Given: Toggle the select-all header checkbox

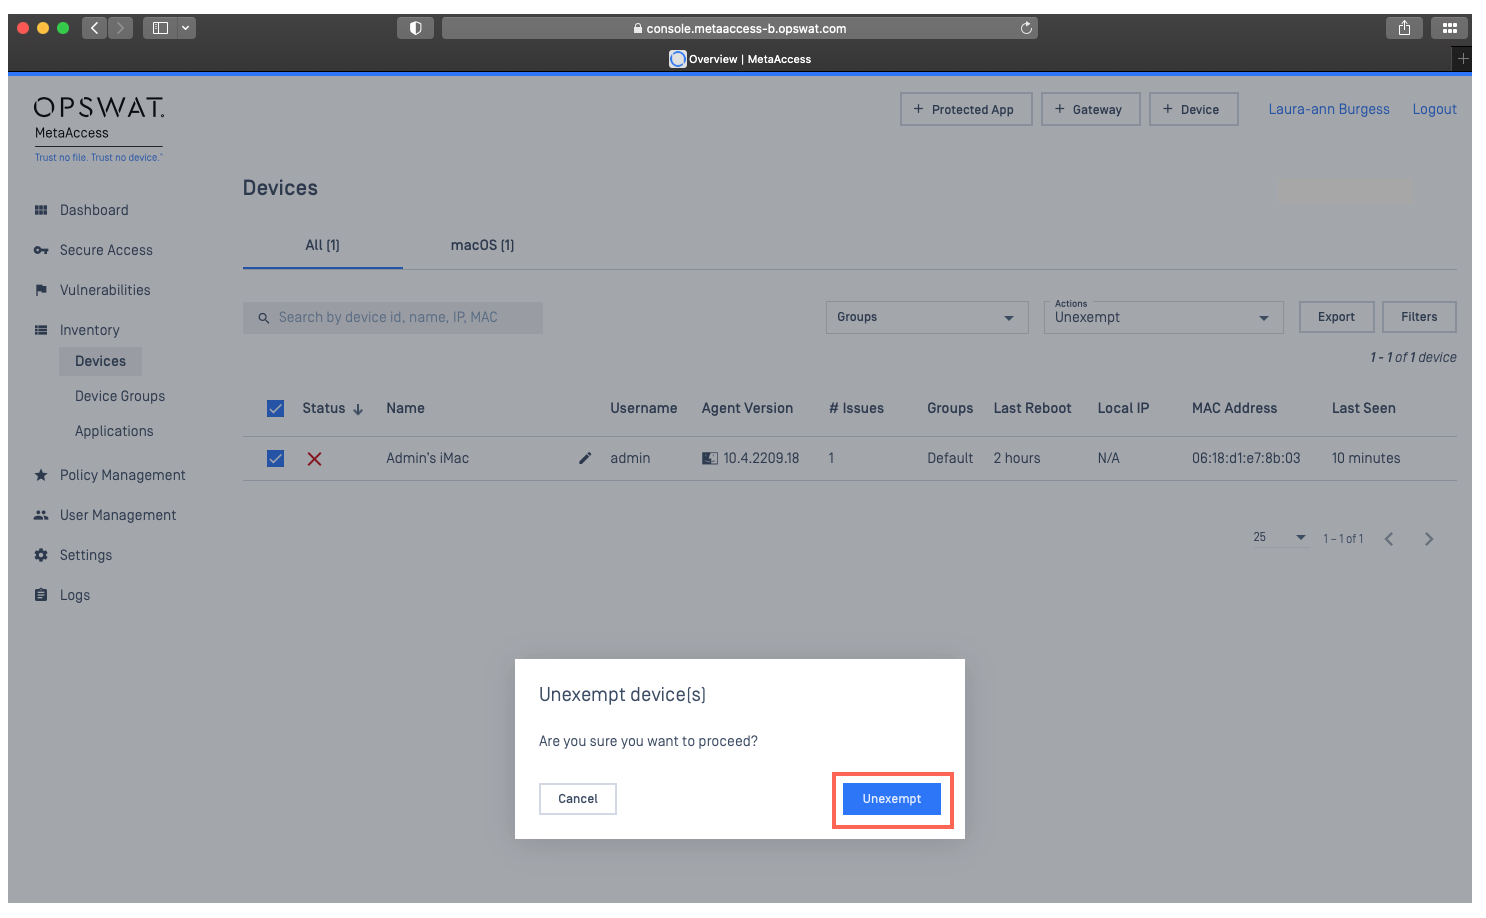Looking at the screenshot, I should click(276, 408).
